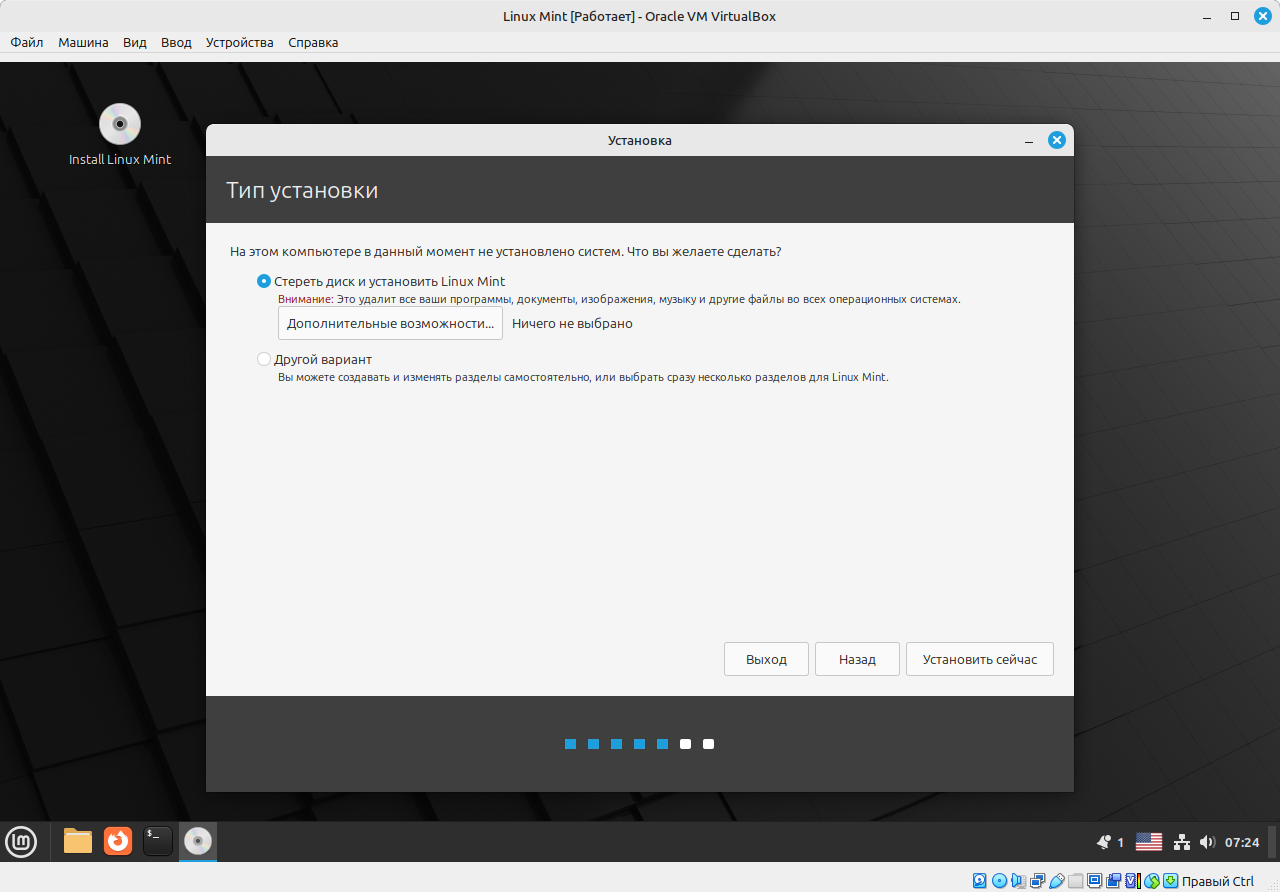Click the VirtualBox hard disk activity icon
Viewport: 1280px width, 892px height.
(x=980, y=881)
